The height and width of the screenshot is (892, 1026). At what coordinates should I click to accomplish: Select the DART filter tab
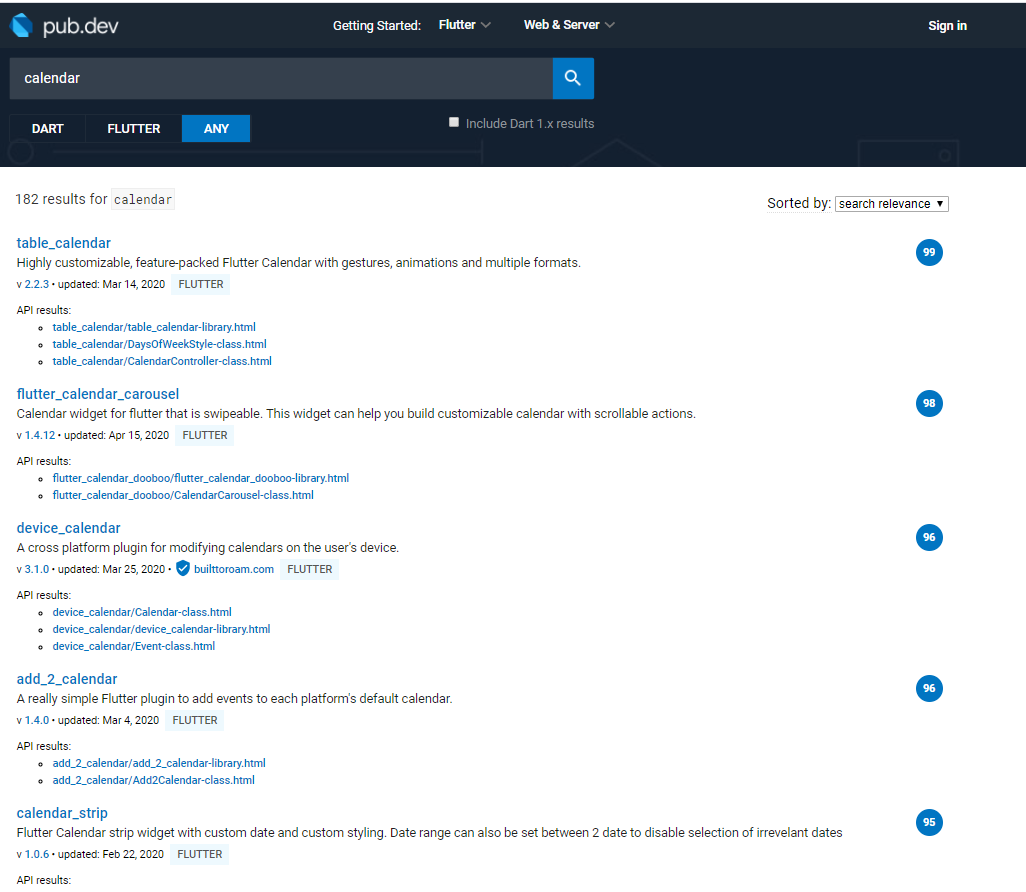coord(48,129)
